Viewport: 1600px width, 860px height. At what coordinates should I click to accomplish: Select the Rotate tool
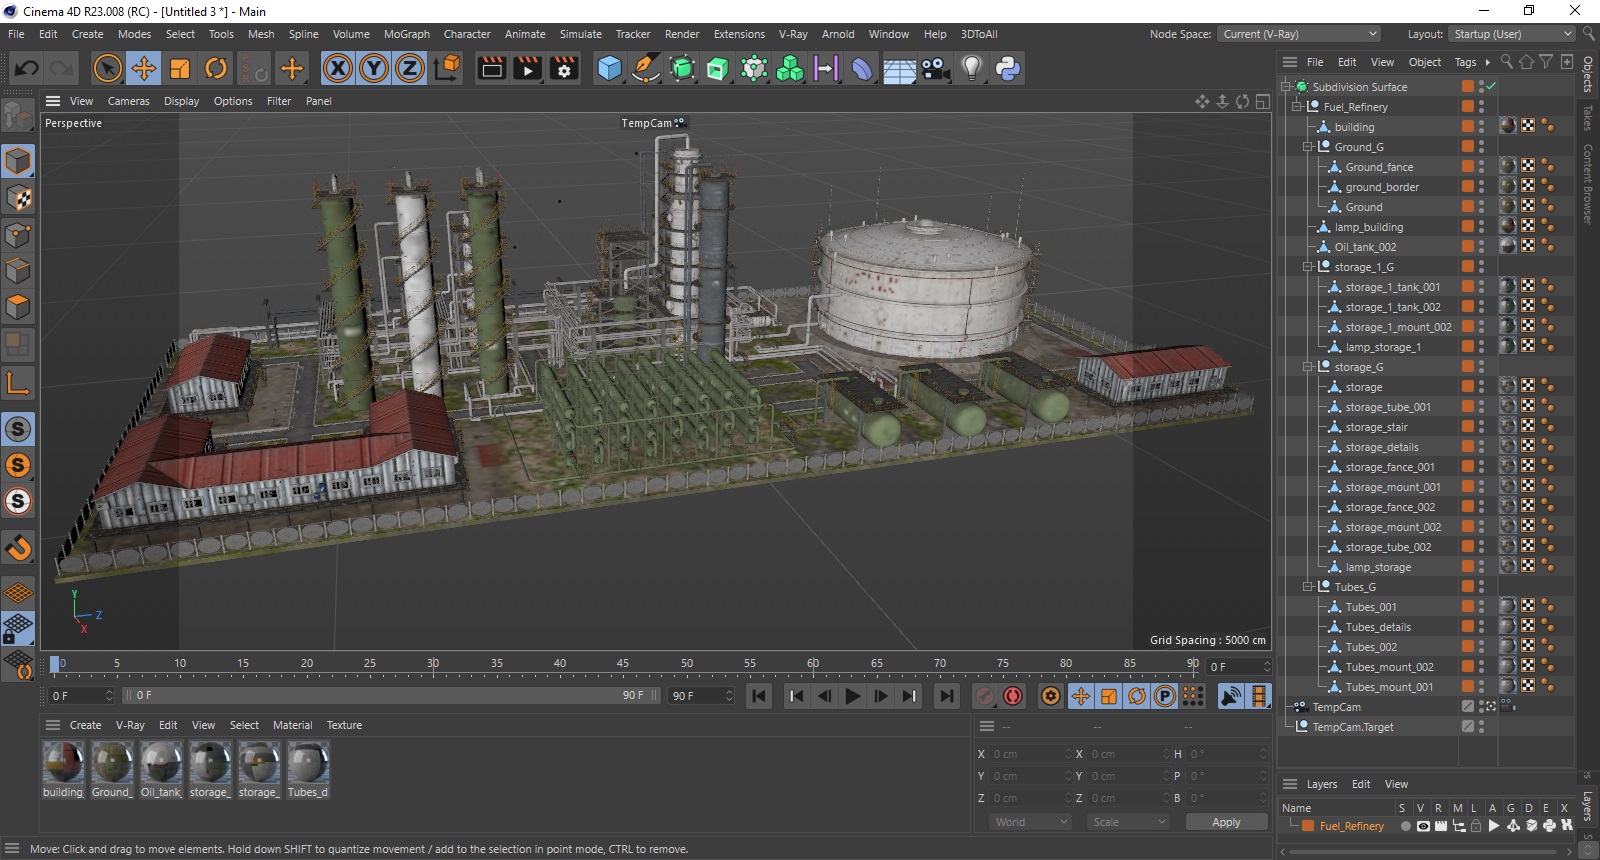click(x=216, y=68)
